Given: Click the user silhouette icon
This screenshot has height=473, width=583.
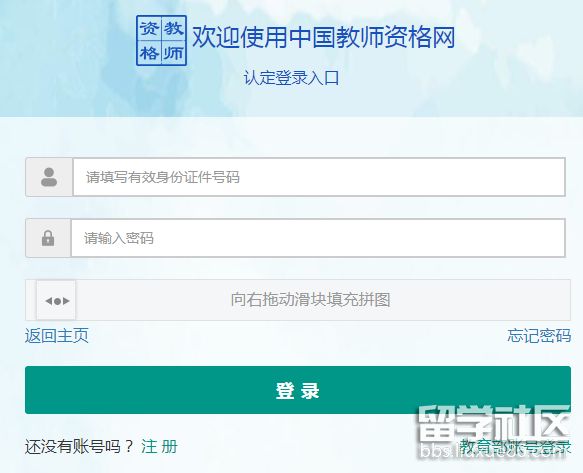Looking at the screenshot, I should [49, 177].
